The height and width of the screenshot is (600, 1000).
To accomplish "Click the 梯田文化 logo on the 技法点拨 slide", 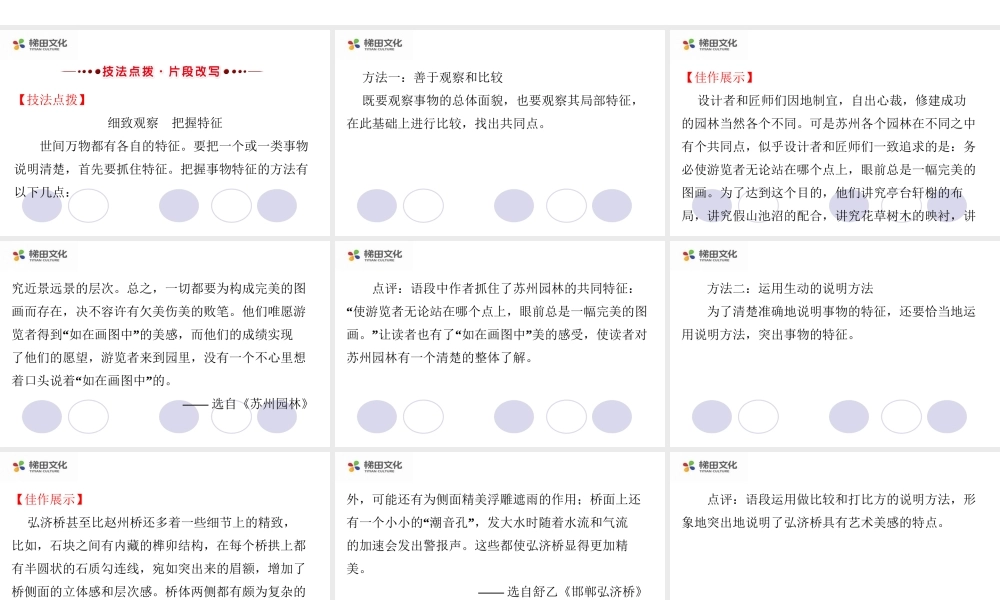I will point(40,44).
